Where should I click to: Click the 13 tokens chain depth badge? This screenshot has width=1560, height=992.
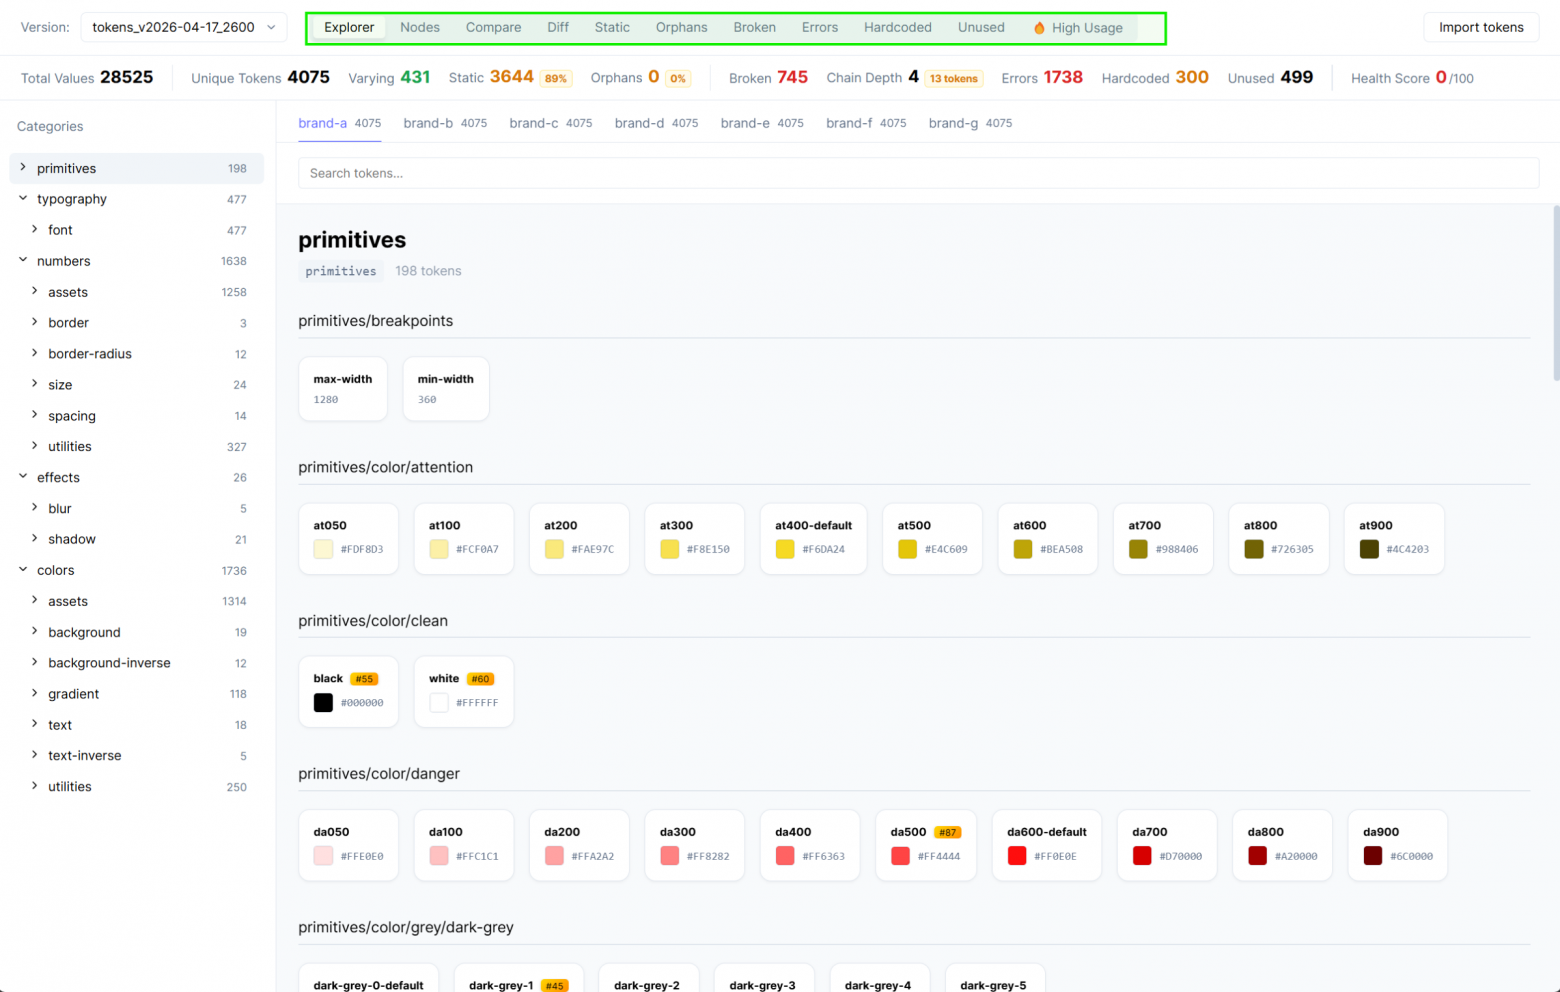[953, 79]
